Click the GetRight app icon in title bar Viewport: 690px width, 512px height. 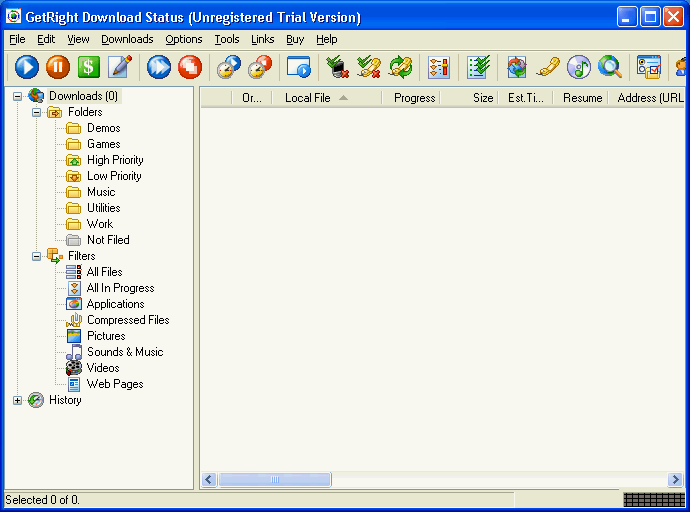[13, 16]
